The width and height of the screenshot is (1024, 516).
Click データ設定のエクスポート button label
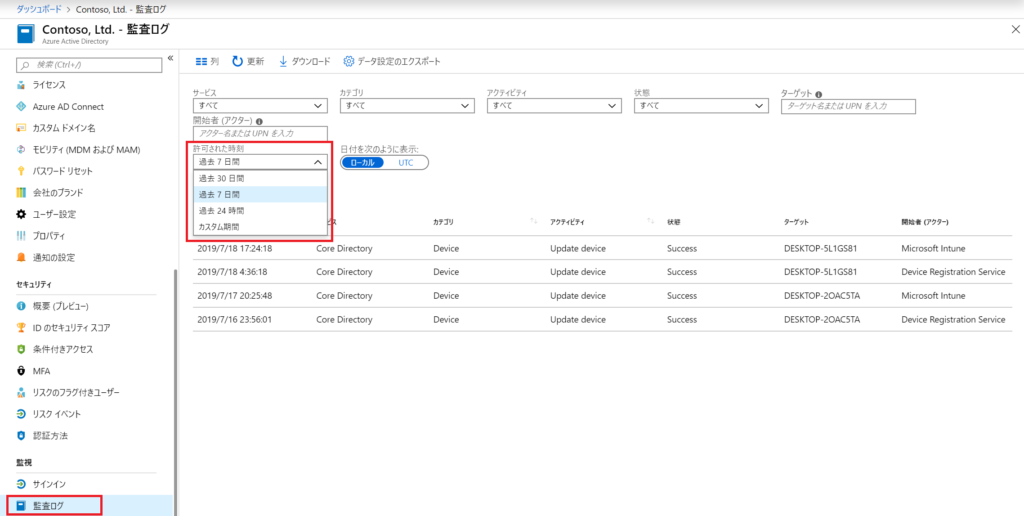pyautogui.click(x=398, y=61)
